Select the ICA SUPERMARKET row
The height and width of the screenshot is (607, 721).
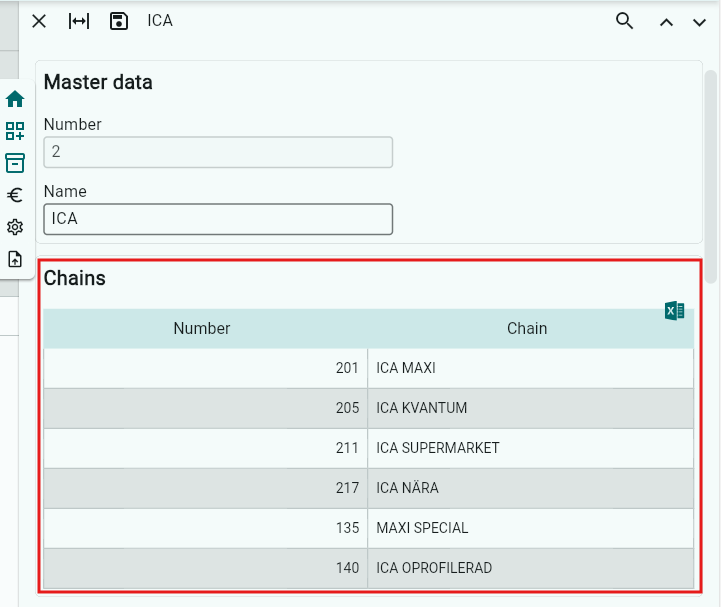pos(369,448)
